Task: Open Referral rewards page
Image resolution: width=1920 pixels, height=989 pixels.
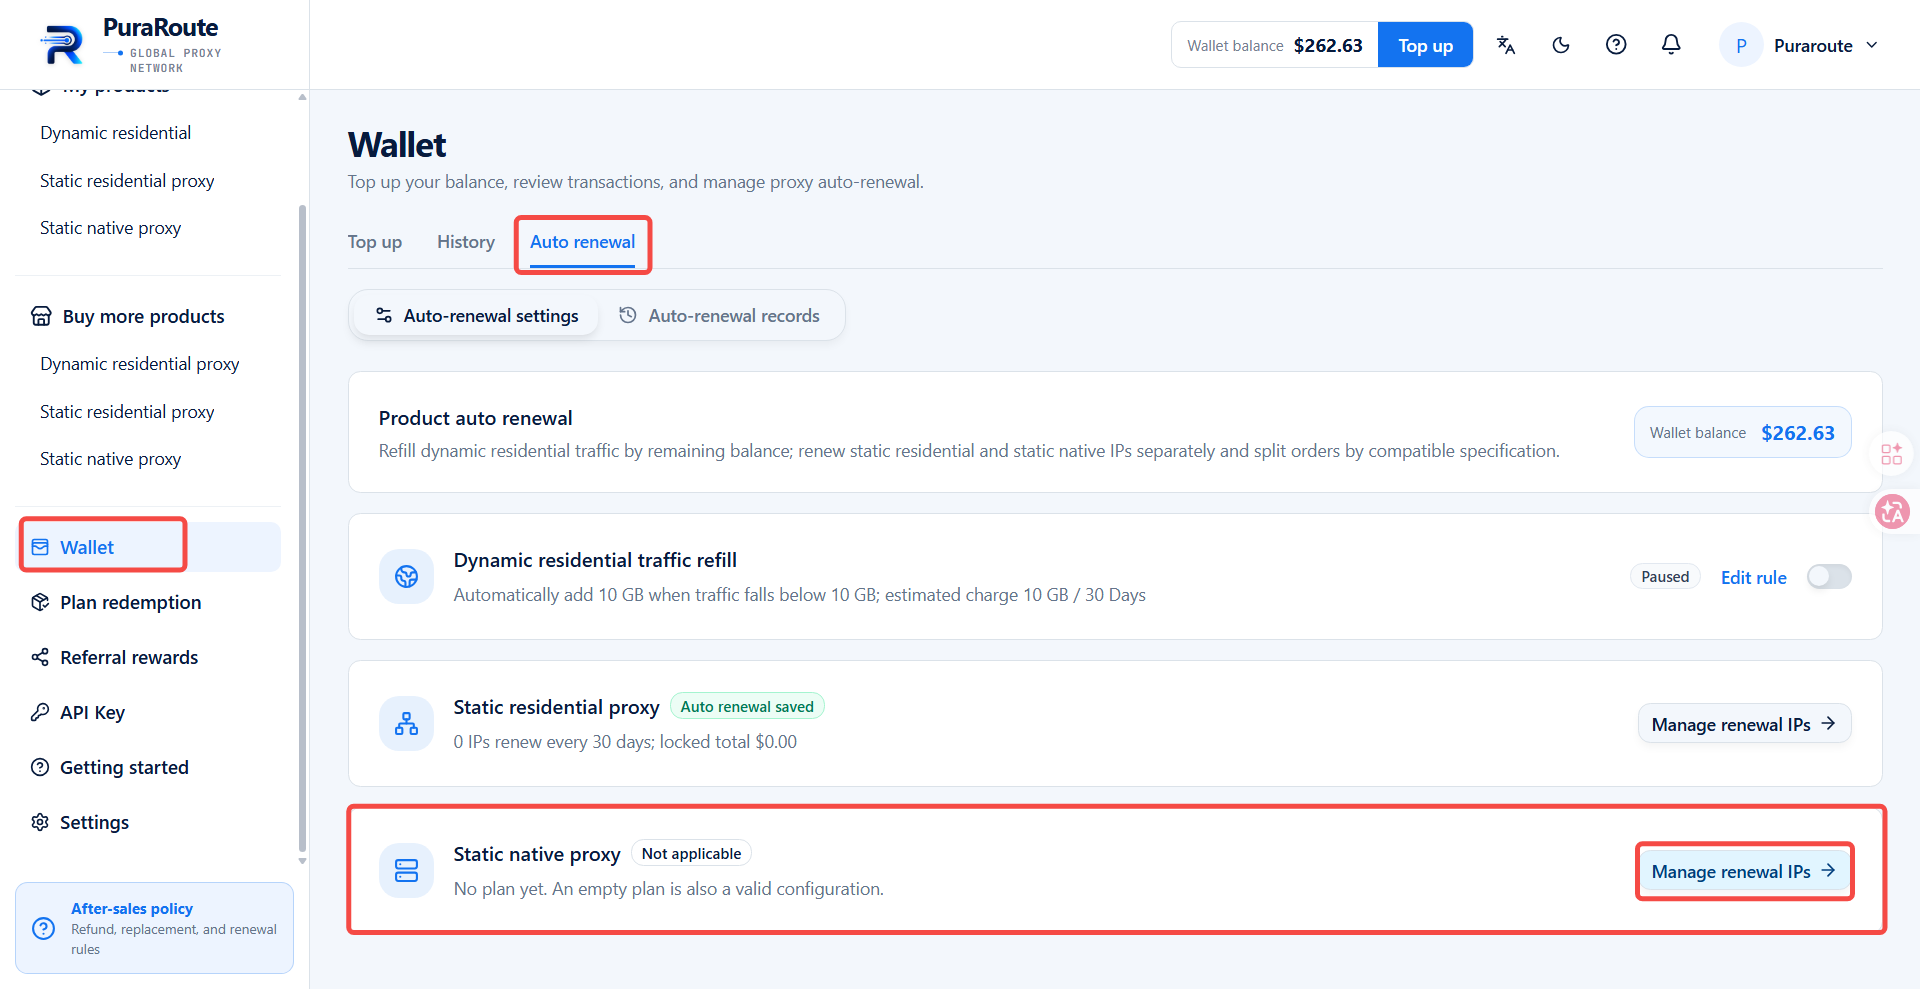Action: 129,657
